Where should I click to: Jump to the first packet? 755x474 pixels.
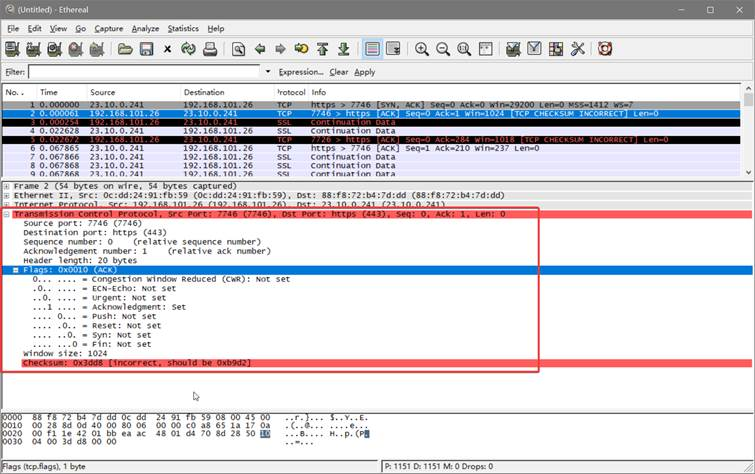point(323,49)
